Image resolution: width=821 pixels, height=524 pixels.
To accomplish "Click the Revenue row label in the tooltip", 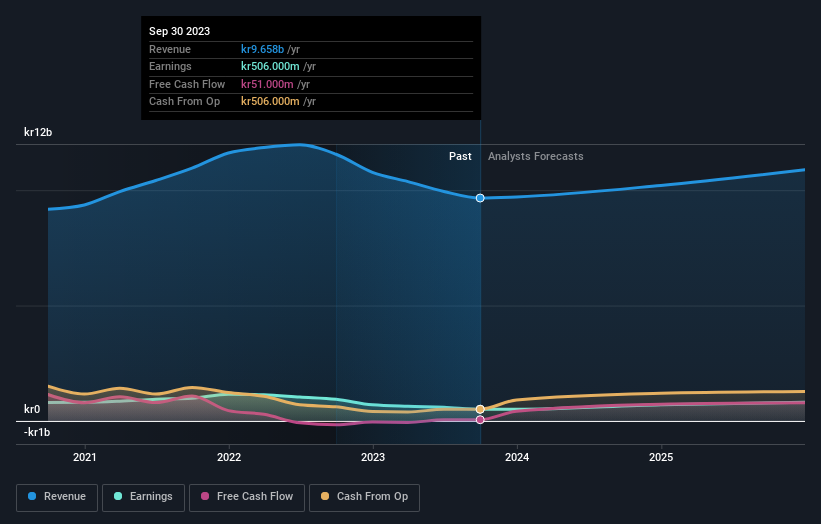I will [170, 49].
